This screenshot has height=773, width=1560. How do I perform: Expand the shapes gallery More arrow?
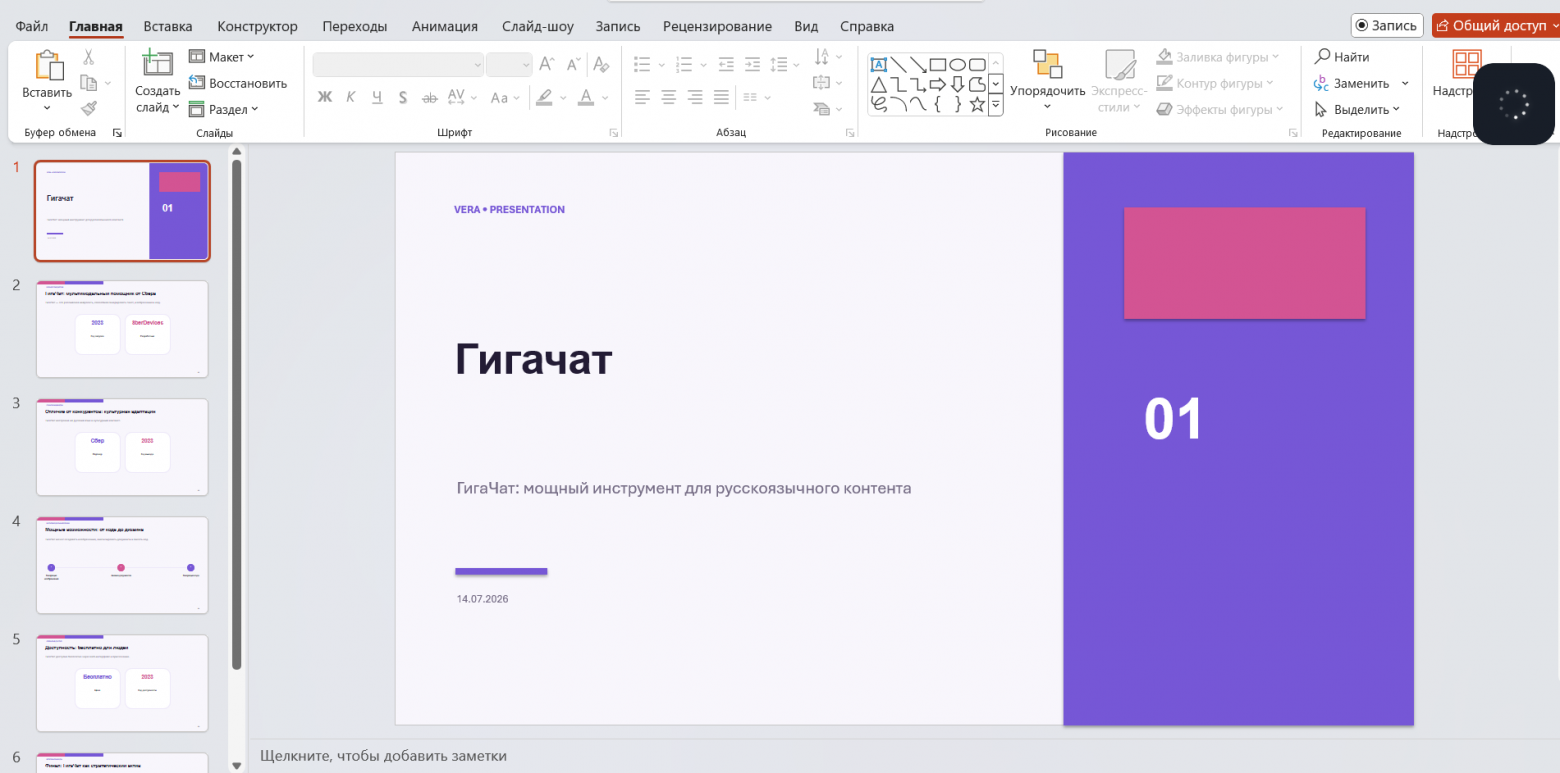[x=995, y=103]
